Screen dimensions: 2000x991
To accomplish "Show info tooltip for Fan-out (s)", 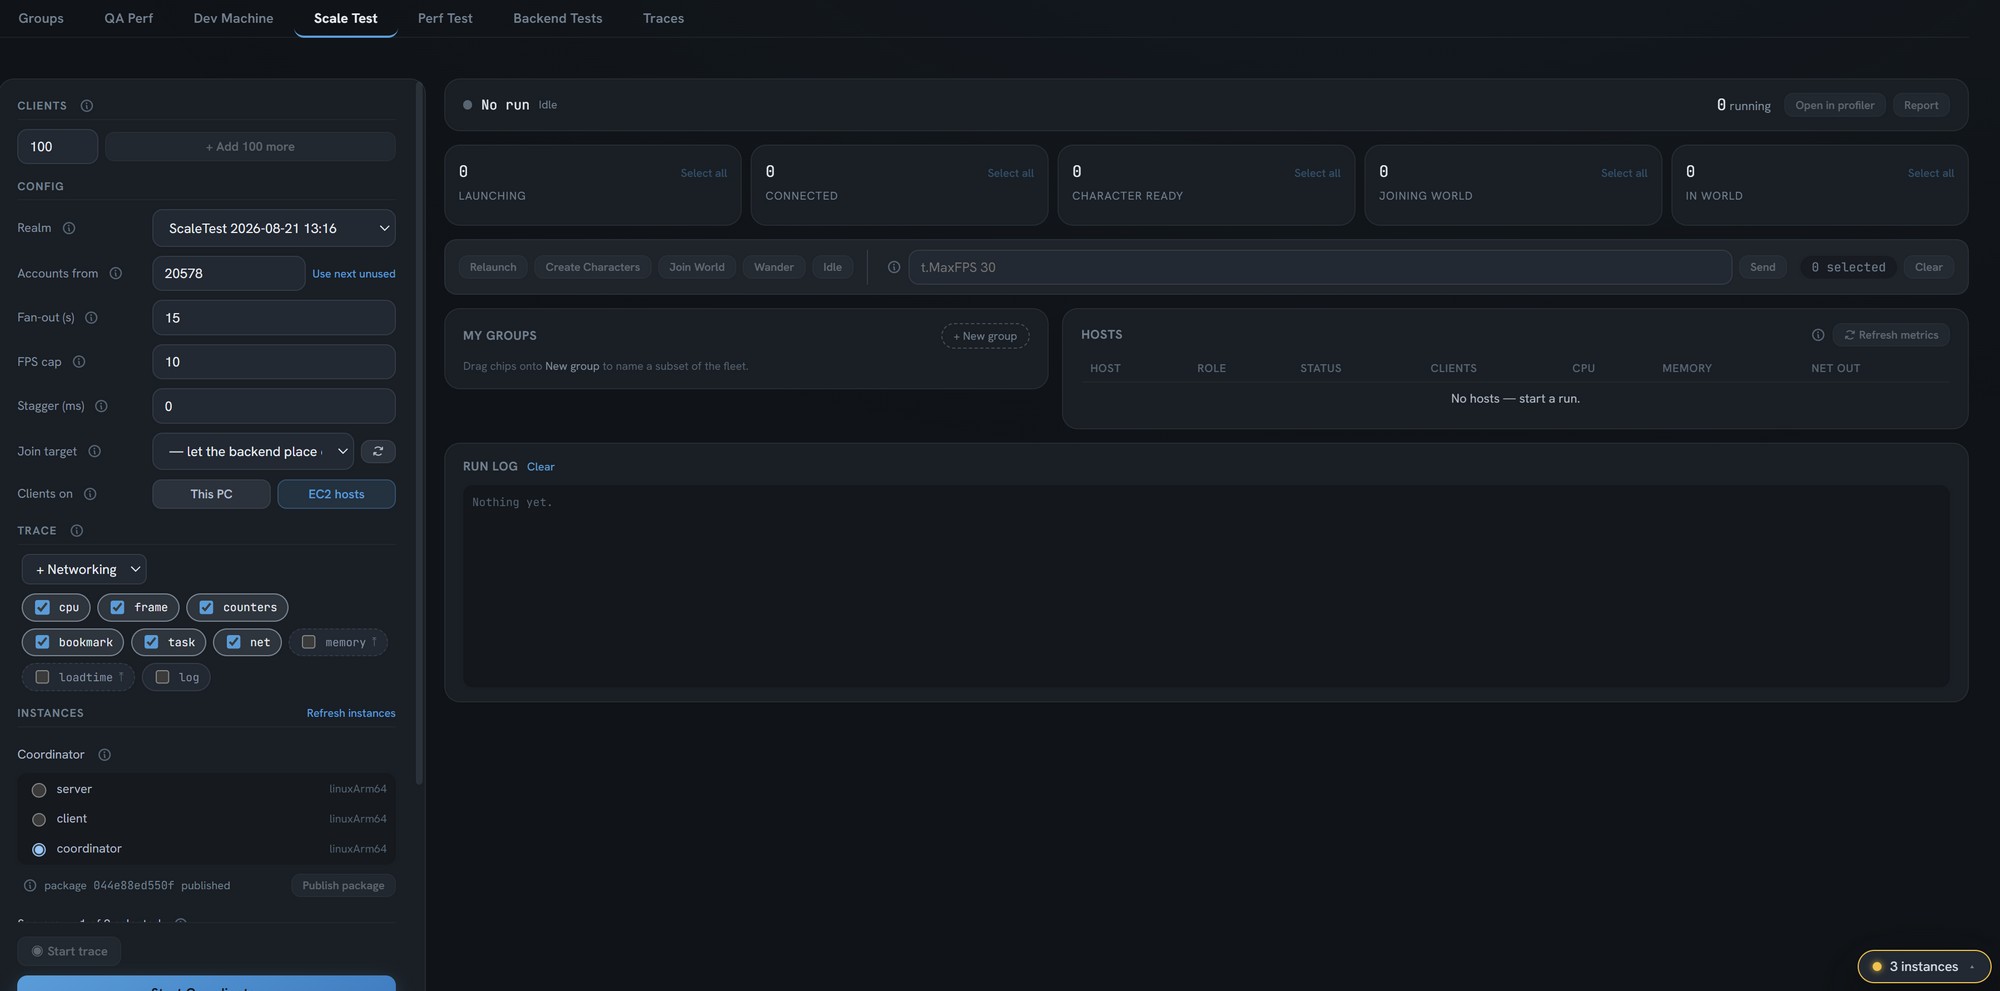I will 91,318.
